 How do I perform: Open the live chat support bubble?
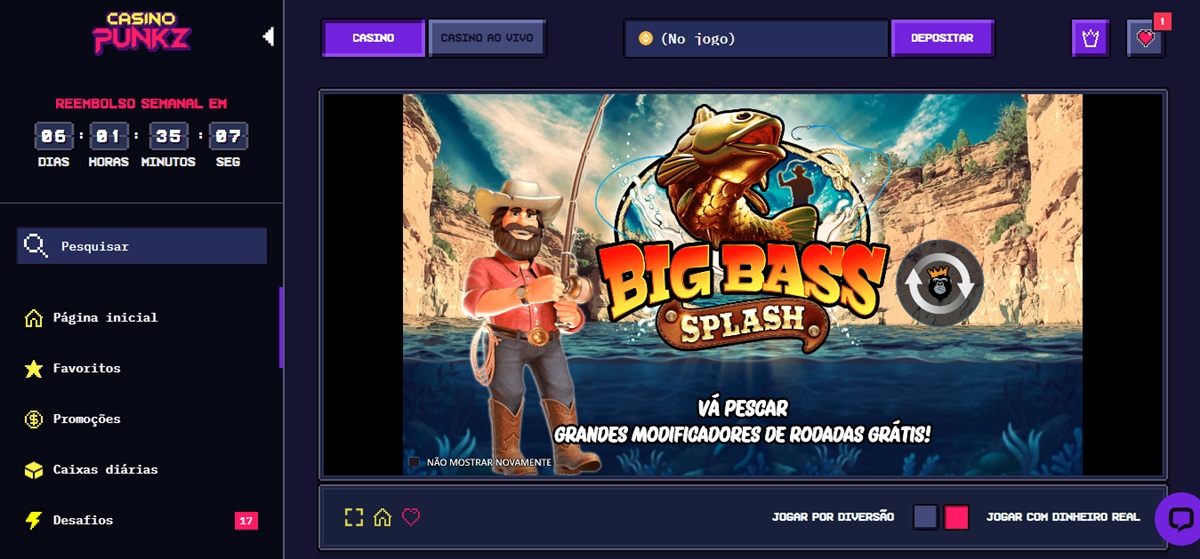[1177, 518]
